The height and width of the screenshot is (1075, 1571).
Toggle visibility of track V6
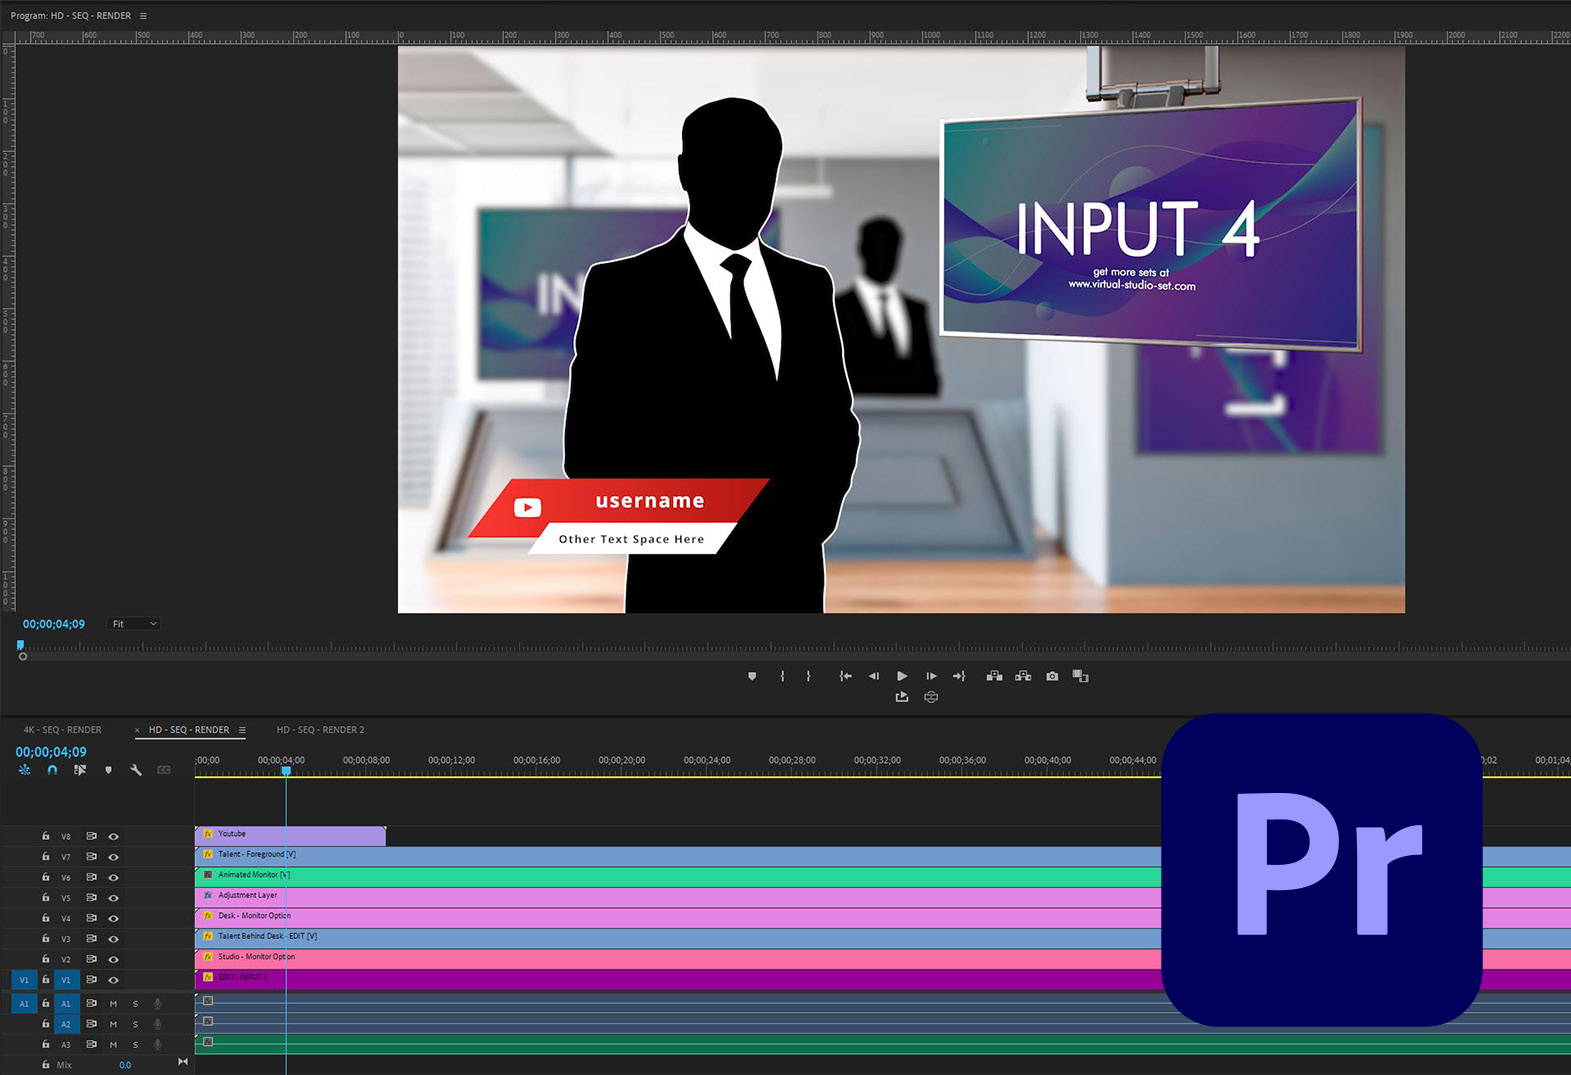click(113, 877)
